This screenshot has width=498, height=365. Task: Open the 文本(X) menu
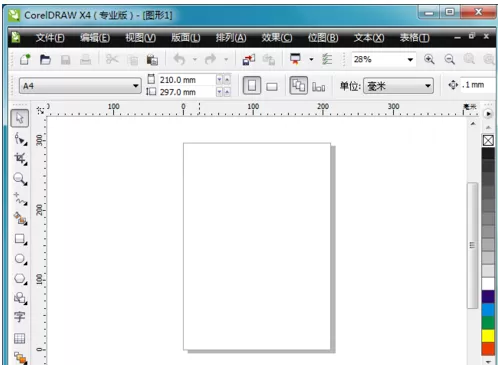(369, 38)
